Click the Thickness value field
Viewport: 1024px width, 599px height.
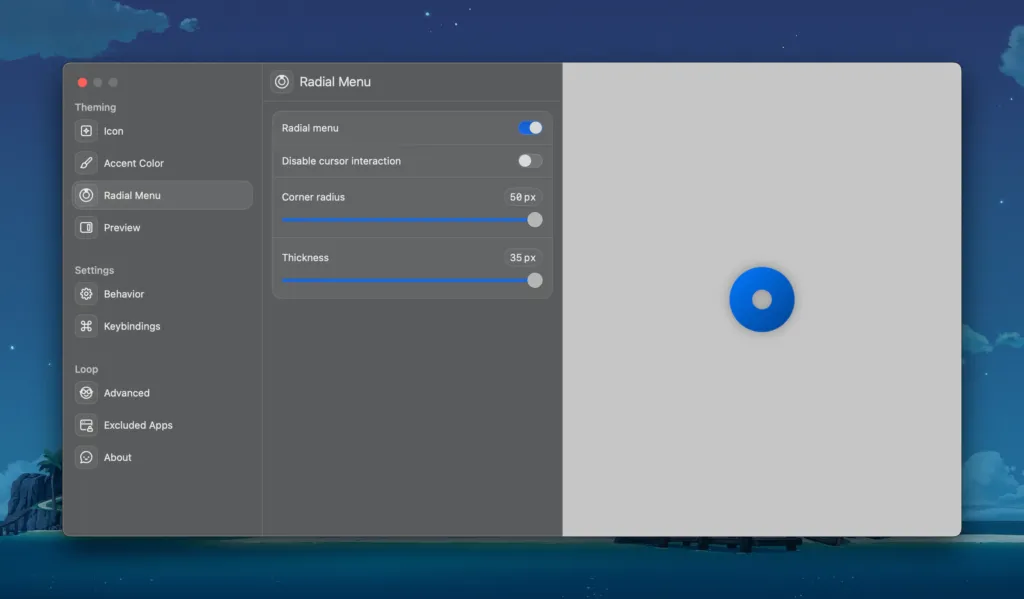[522, 258]
